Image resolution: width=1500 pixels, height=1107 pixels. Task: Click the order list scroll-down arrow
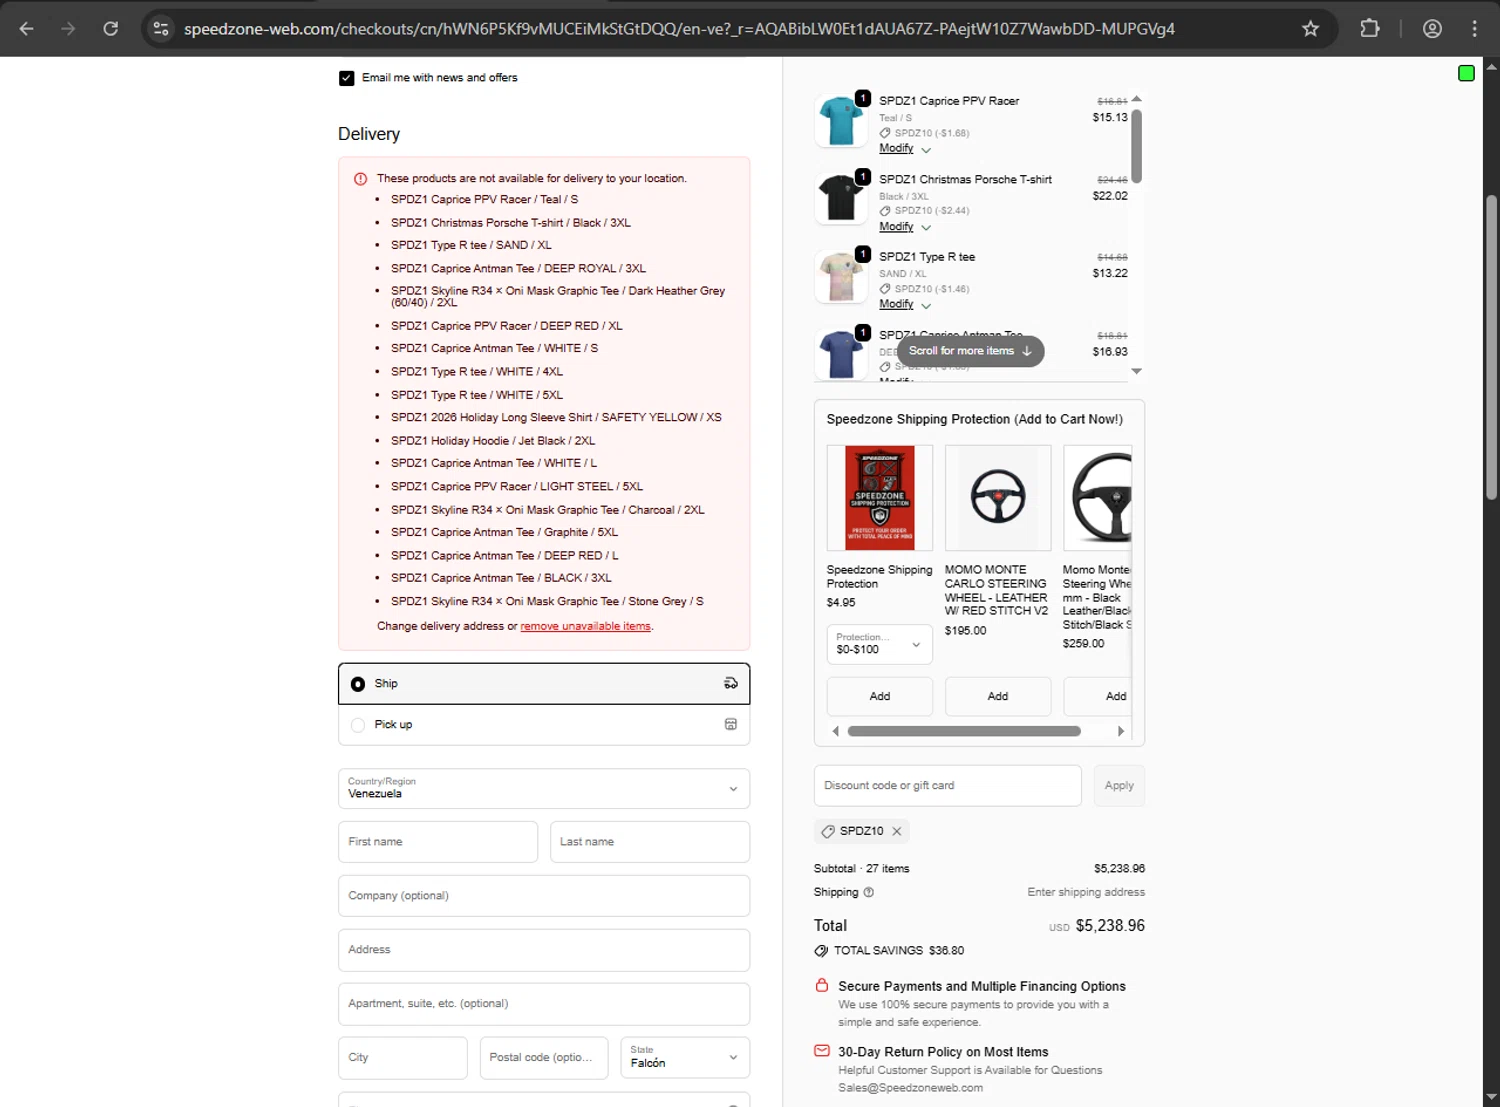coord(1136,371)
